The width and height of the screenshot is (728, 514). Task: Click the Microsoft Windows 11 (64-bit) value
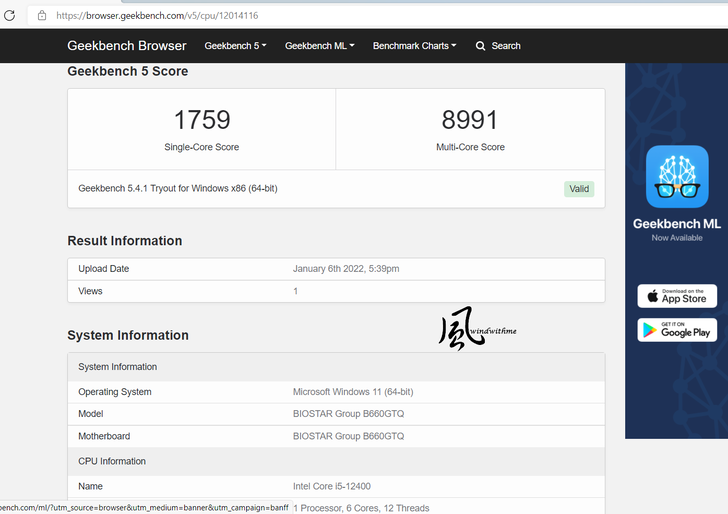353,391
